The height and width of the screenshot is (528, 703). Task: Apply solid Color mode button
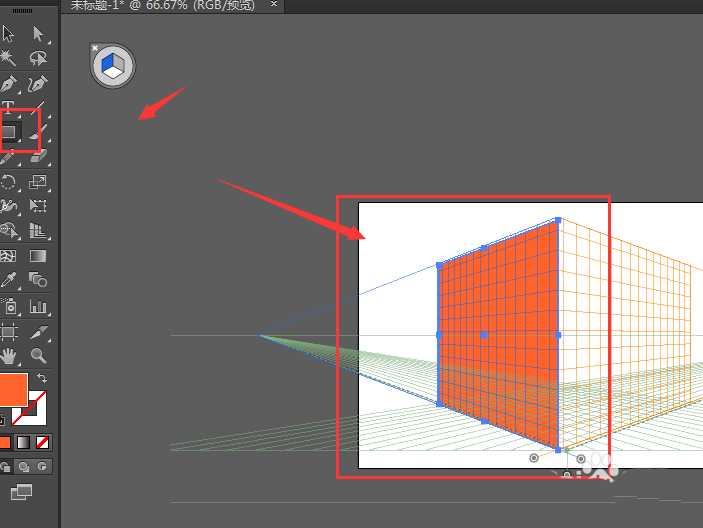click(x=4, y=442)
